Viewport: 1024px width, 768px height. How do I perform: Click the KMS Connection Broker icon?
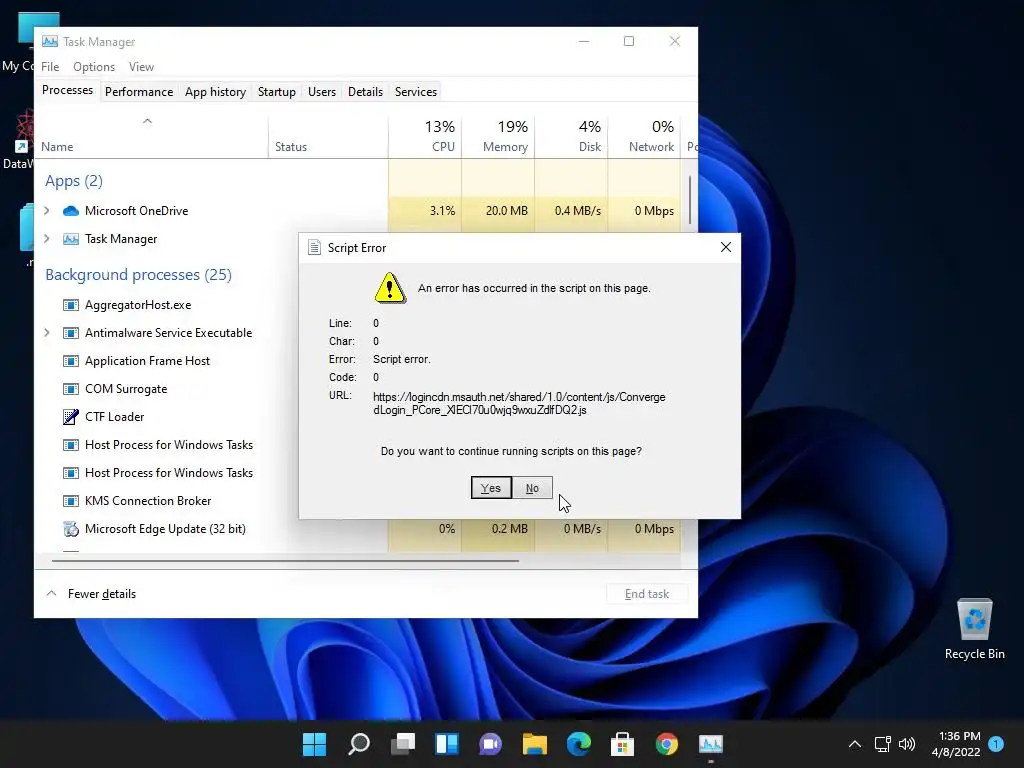pyautogui.click(x=71, y=501)
